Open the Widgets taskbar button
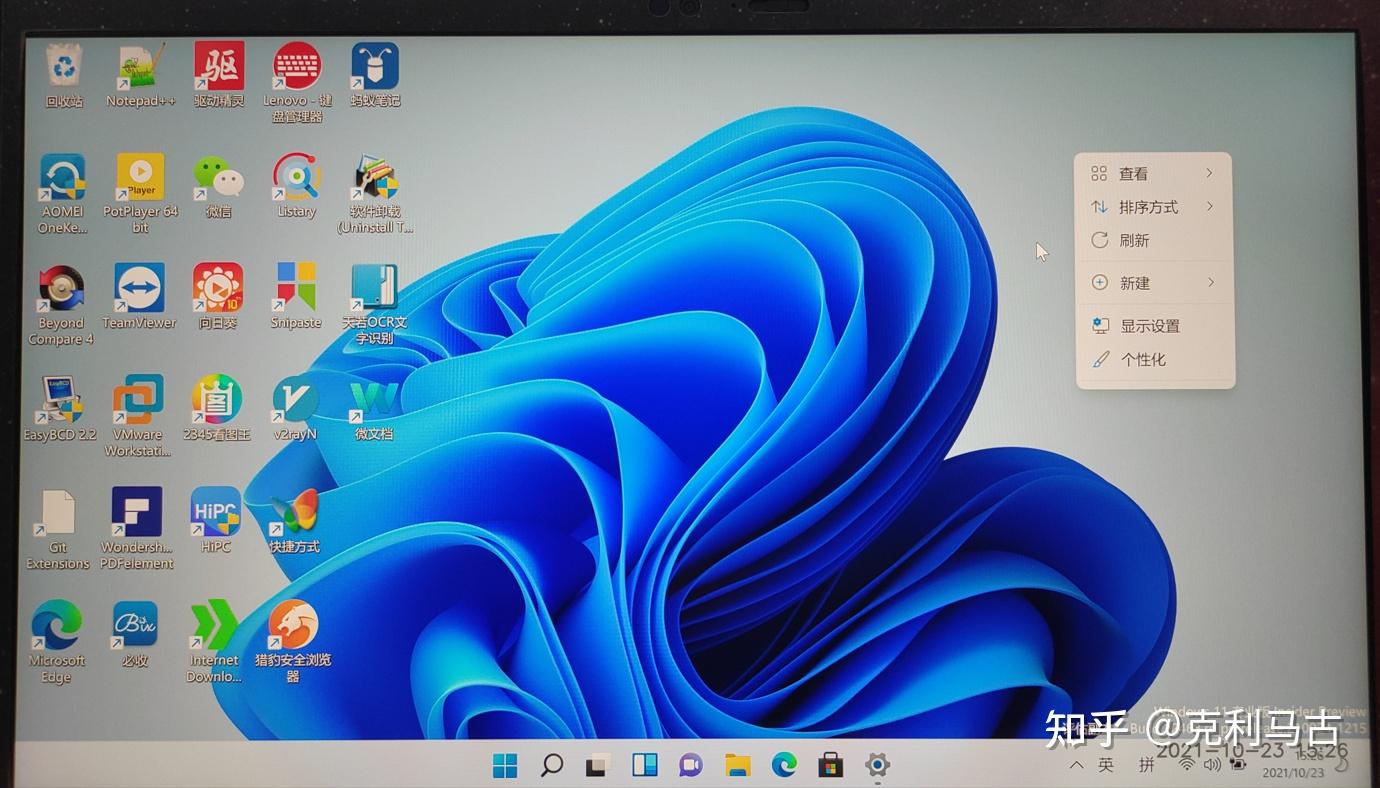 pos(645,766)
